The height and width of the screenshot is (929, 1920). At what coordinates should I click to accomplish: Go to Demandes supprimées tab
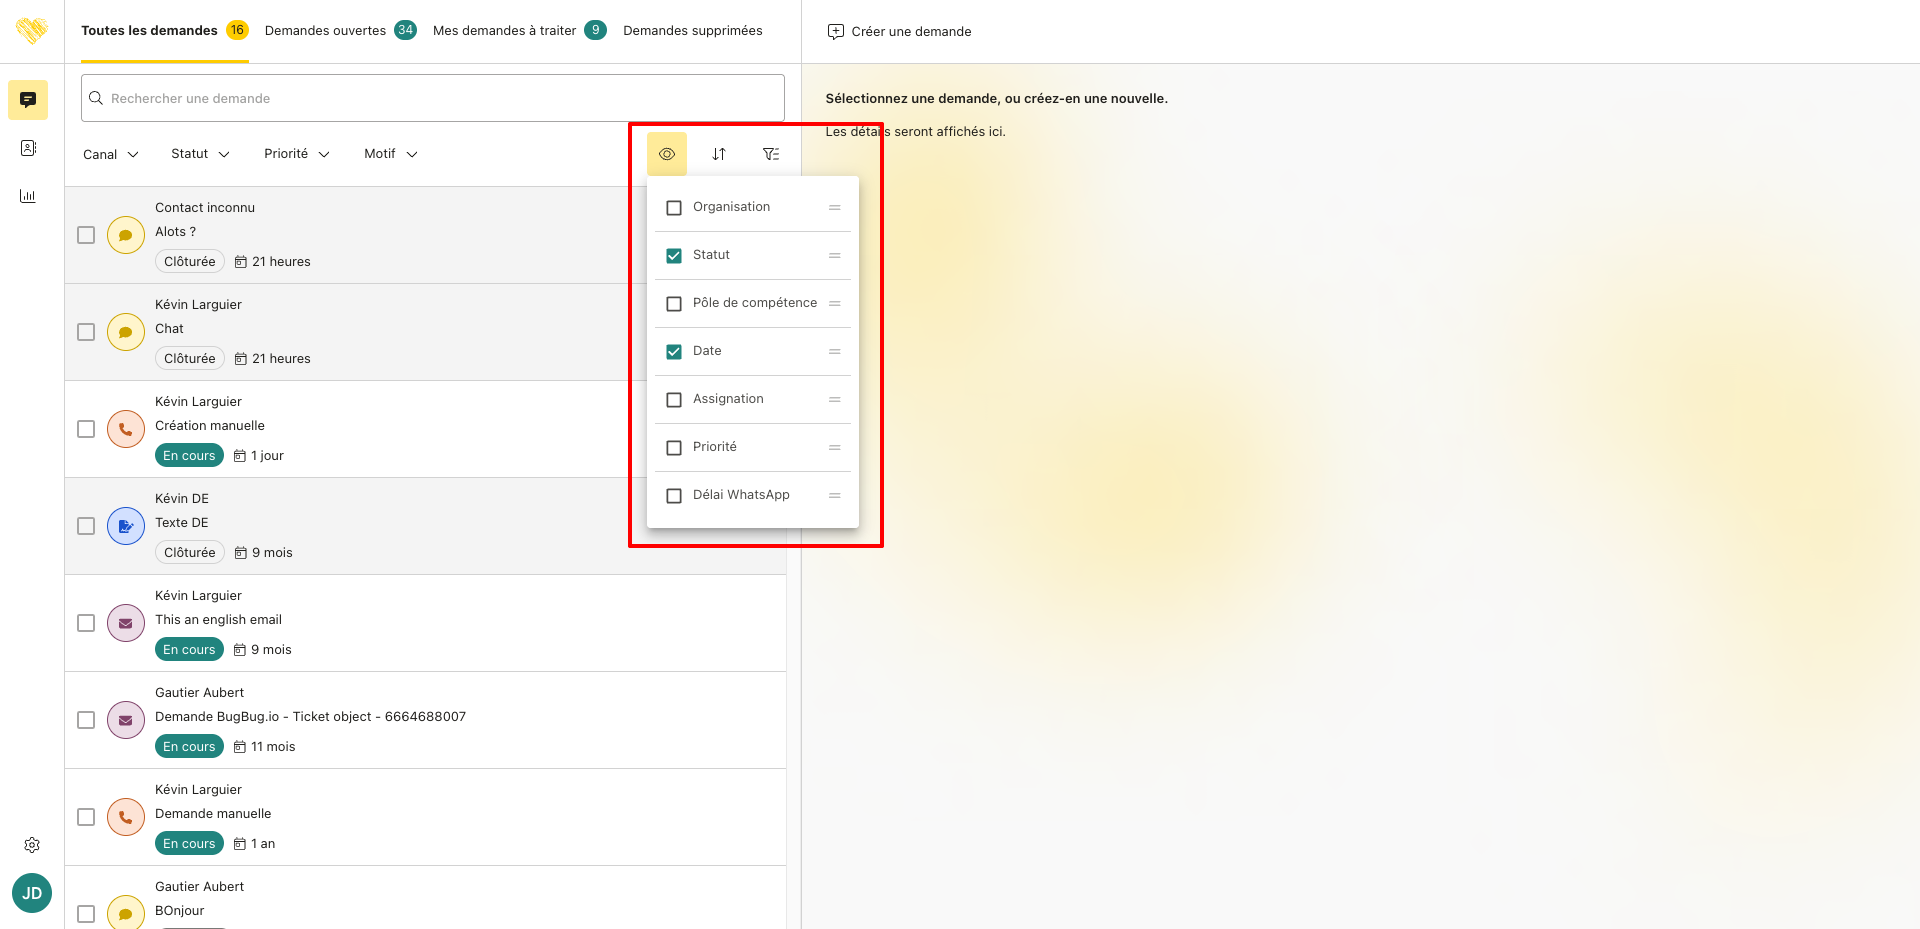pyautogui.click(x=692, y=31)
